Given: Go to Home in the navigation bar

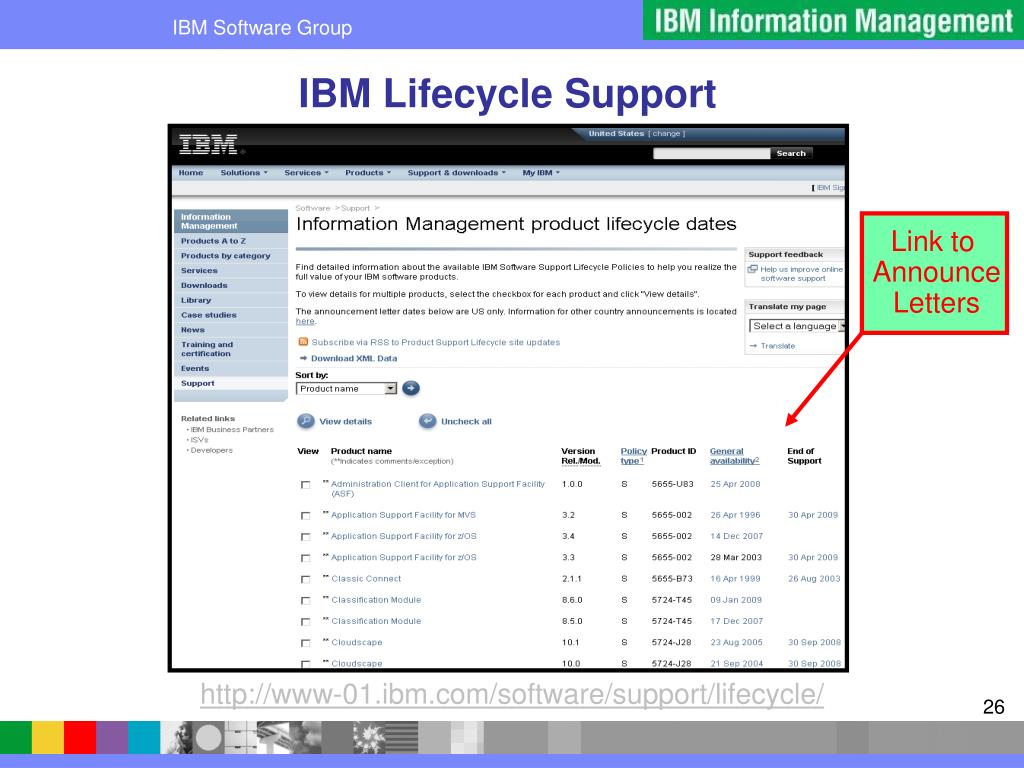Looking at the screenshot, I should coord(191,173).
